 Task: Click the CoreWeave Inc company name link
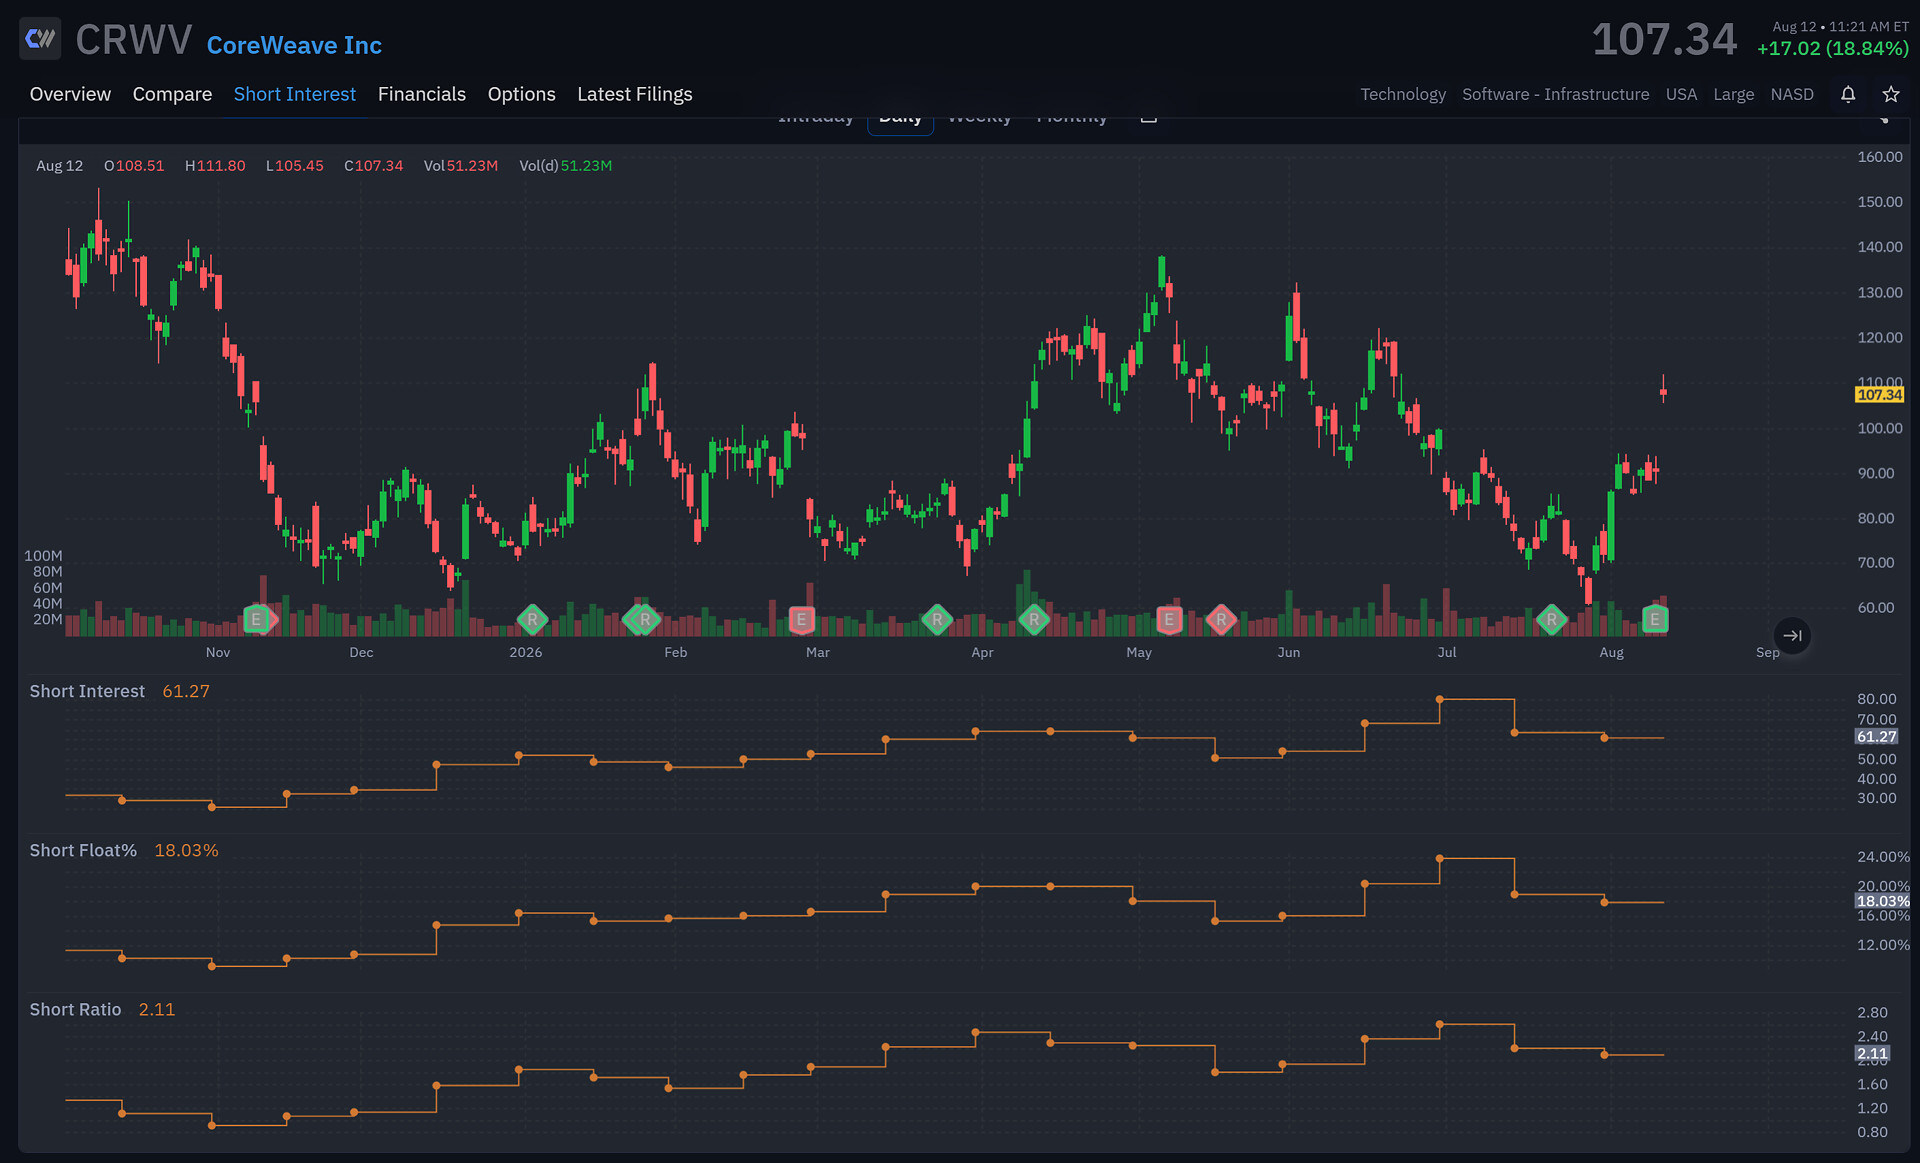pyautogui.click(x=294, y=45)
